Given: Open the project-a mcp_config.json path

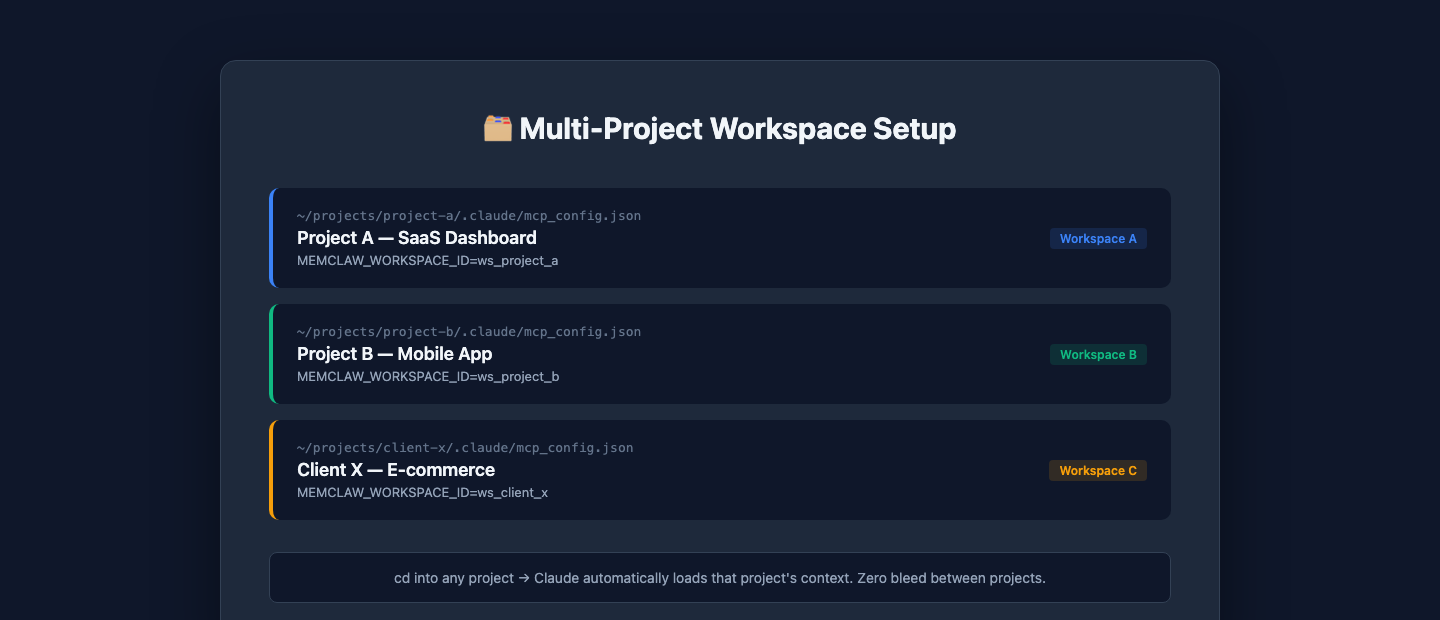Looking at the screenshot, I should 469,216.
